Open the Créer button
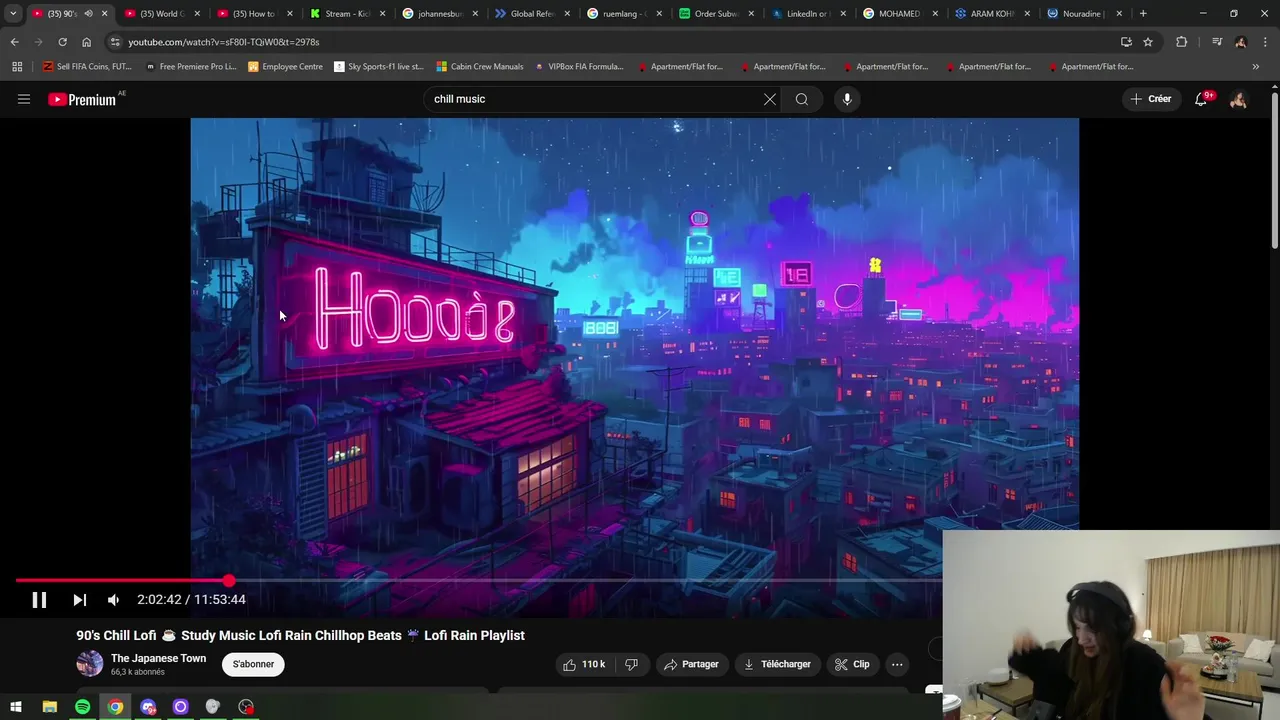This screenshot has width=1280, height=720. [1150, 99]
